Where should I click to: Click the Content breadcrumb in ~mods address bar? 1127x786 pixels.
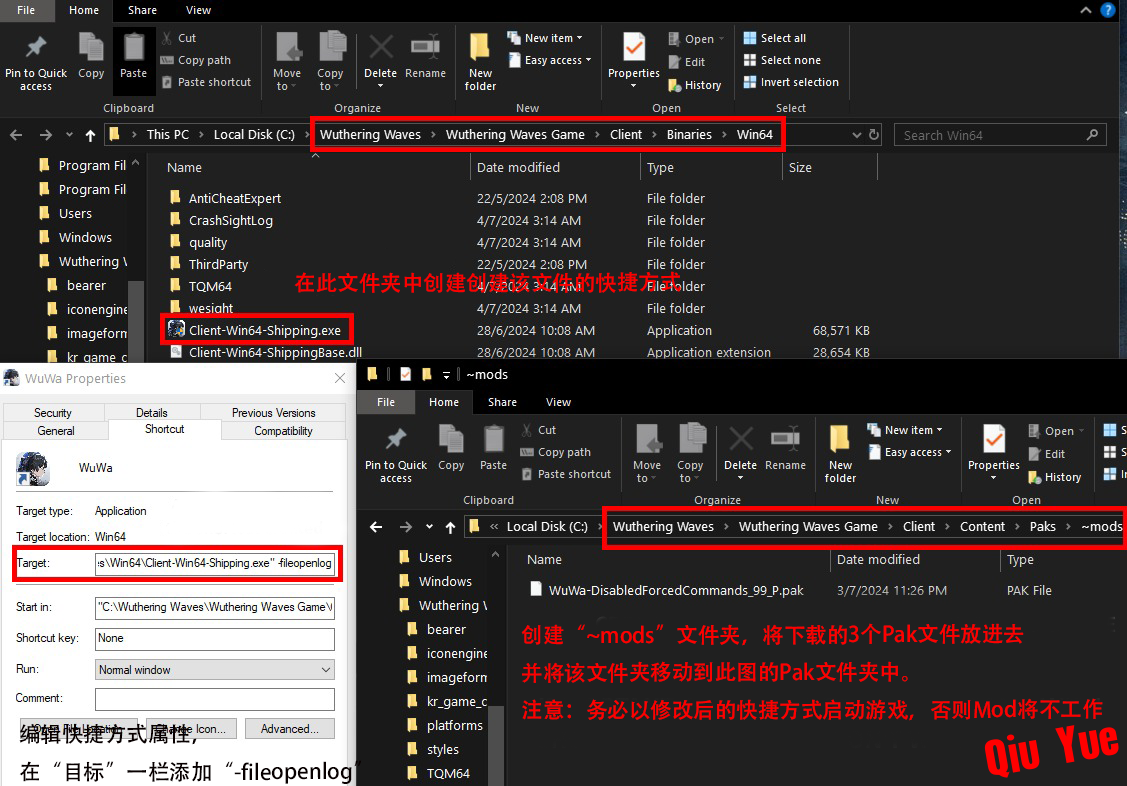[x=983, y=527]
